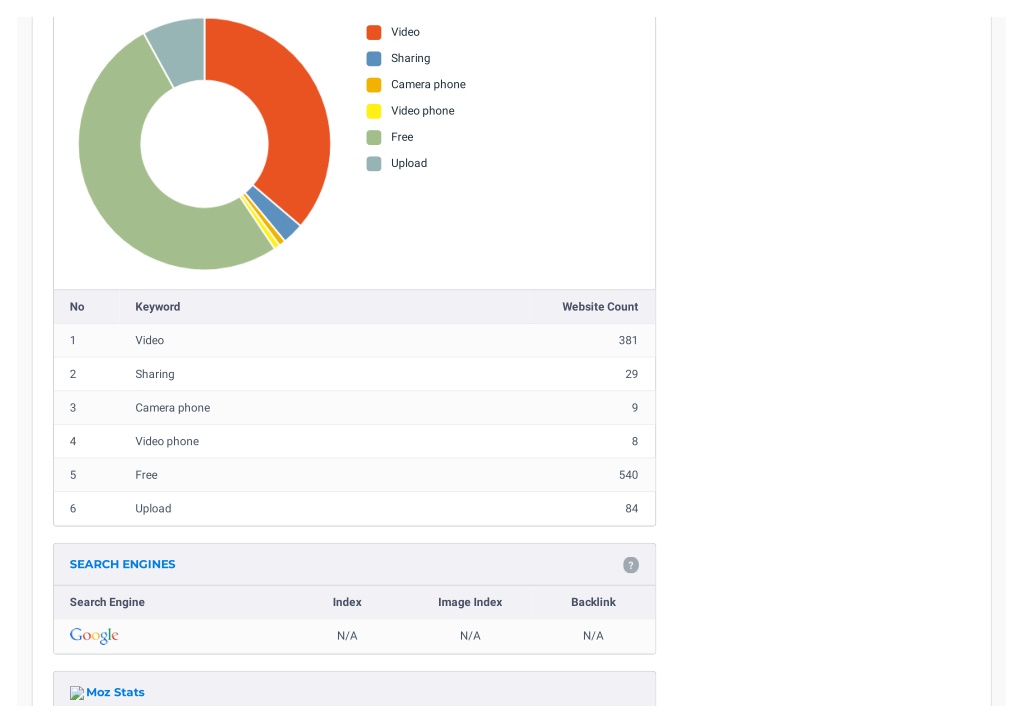Click the Image Index column header
Viewport: 1024px width, 723px height.
point(470,602)
